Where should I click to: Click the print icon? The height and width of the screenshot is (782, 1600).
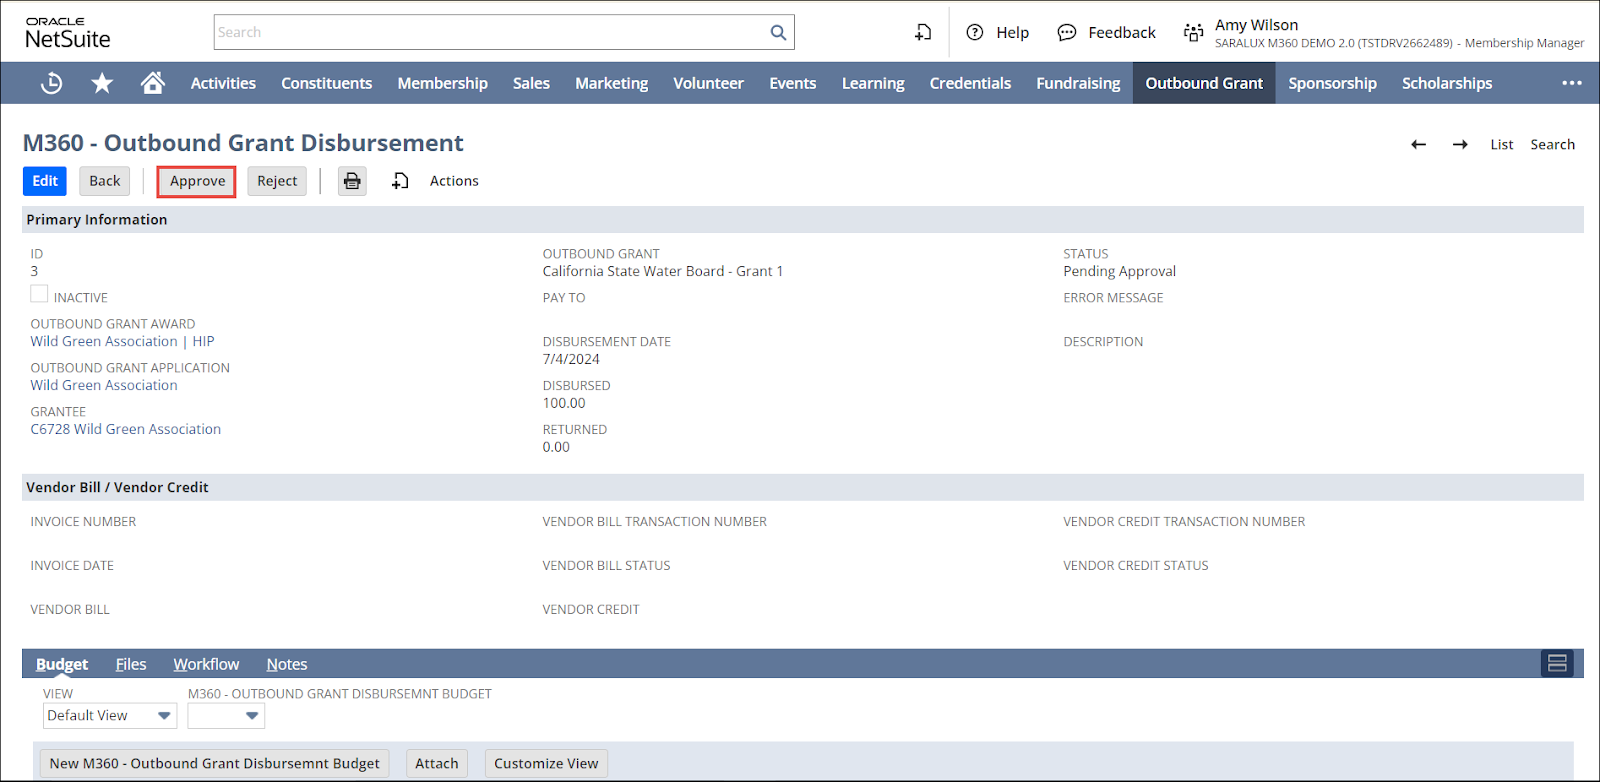[352, 181]
